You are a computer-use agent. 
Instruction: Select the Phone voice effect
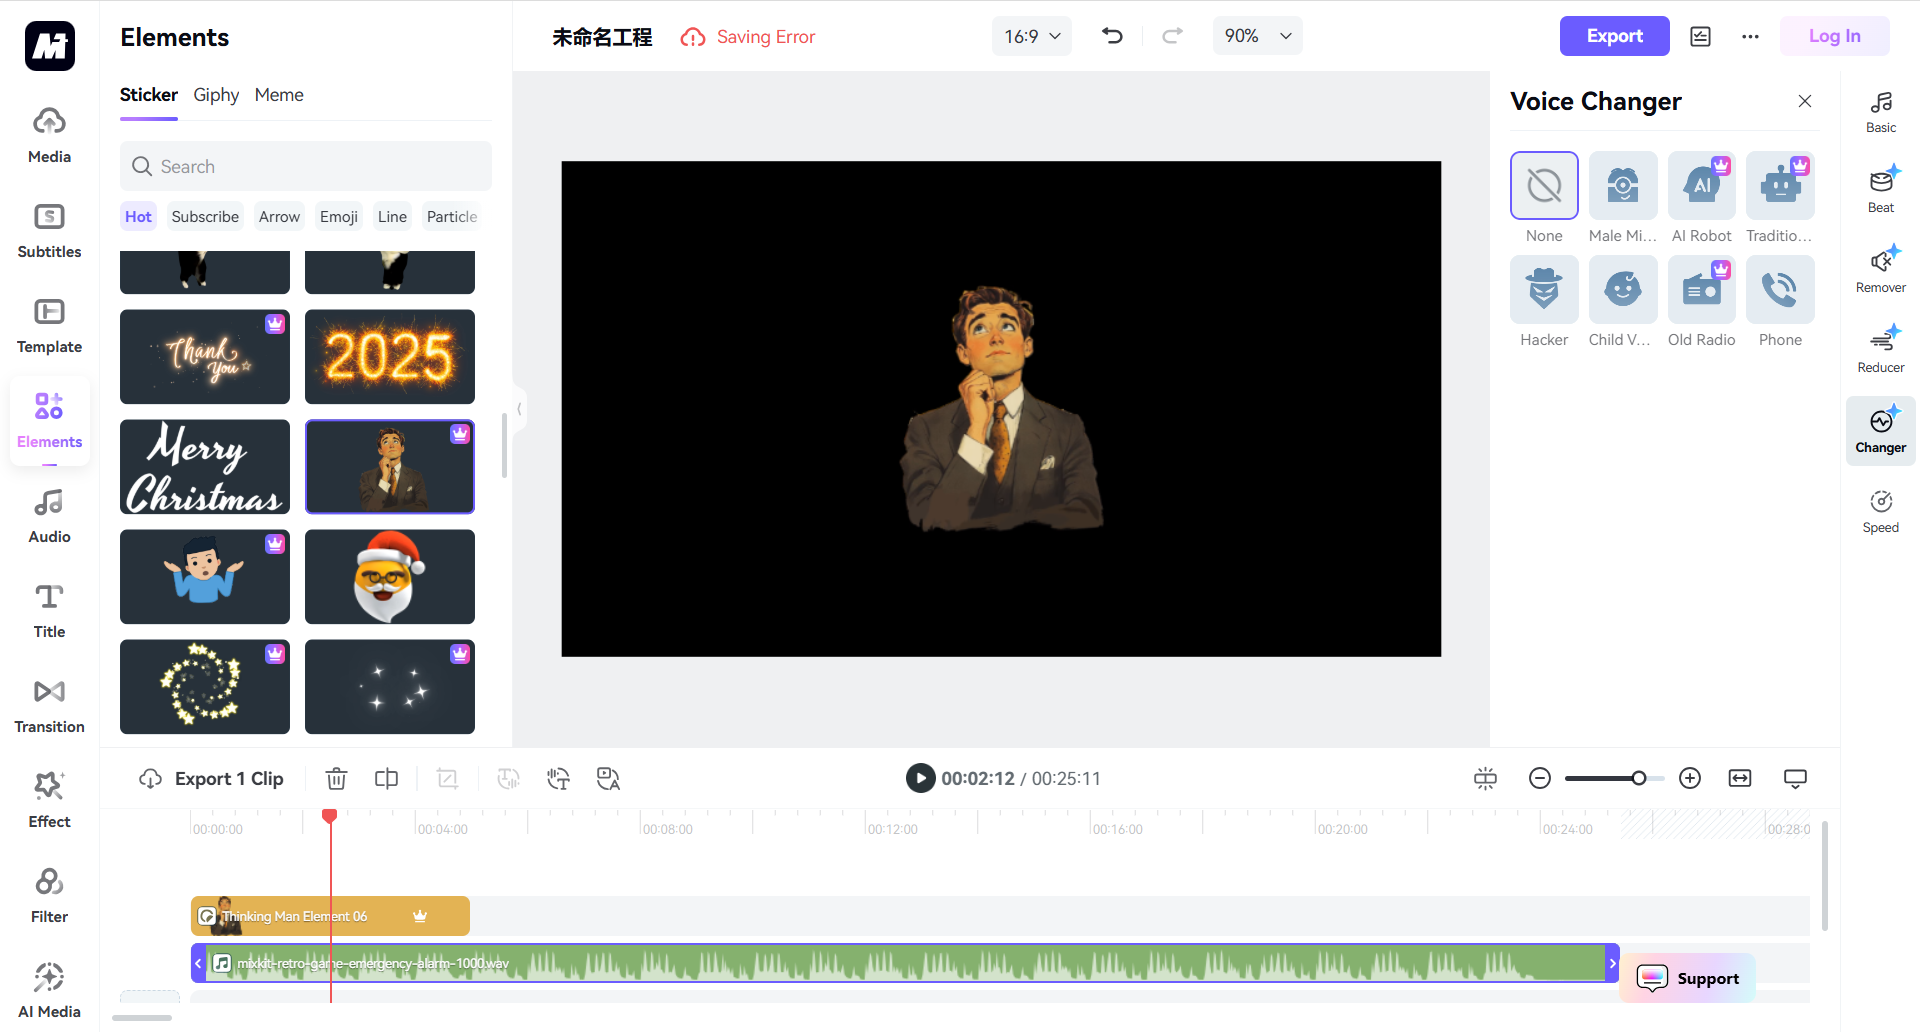[1779, 289]
